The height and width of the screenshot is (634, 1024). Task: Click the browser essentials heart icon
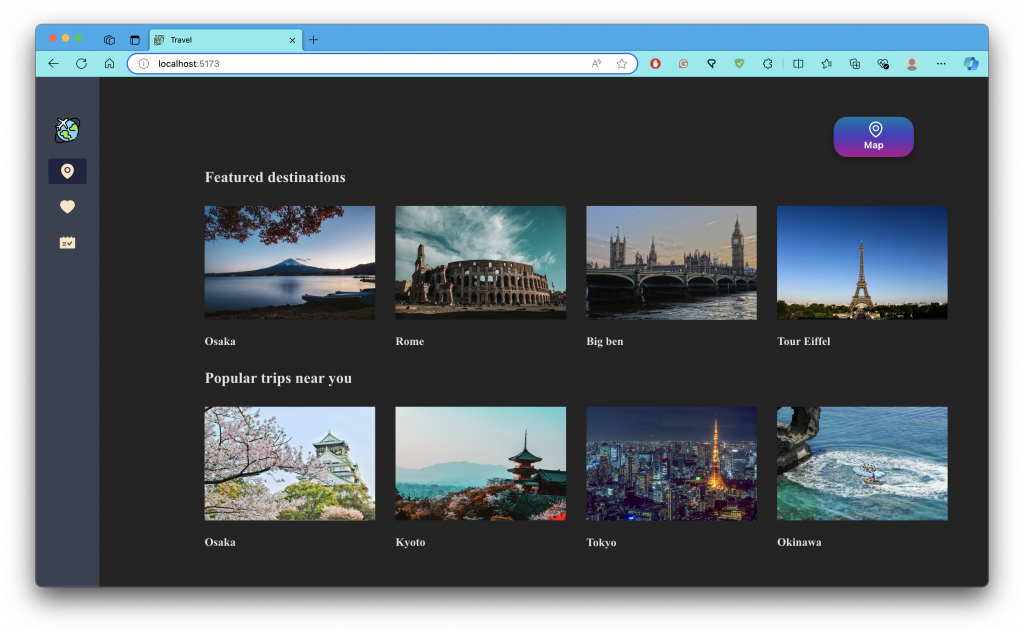(884, 63)
